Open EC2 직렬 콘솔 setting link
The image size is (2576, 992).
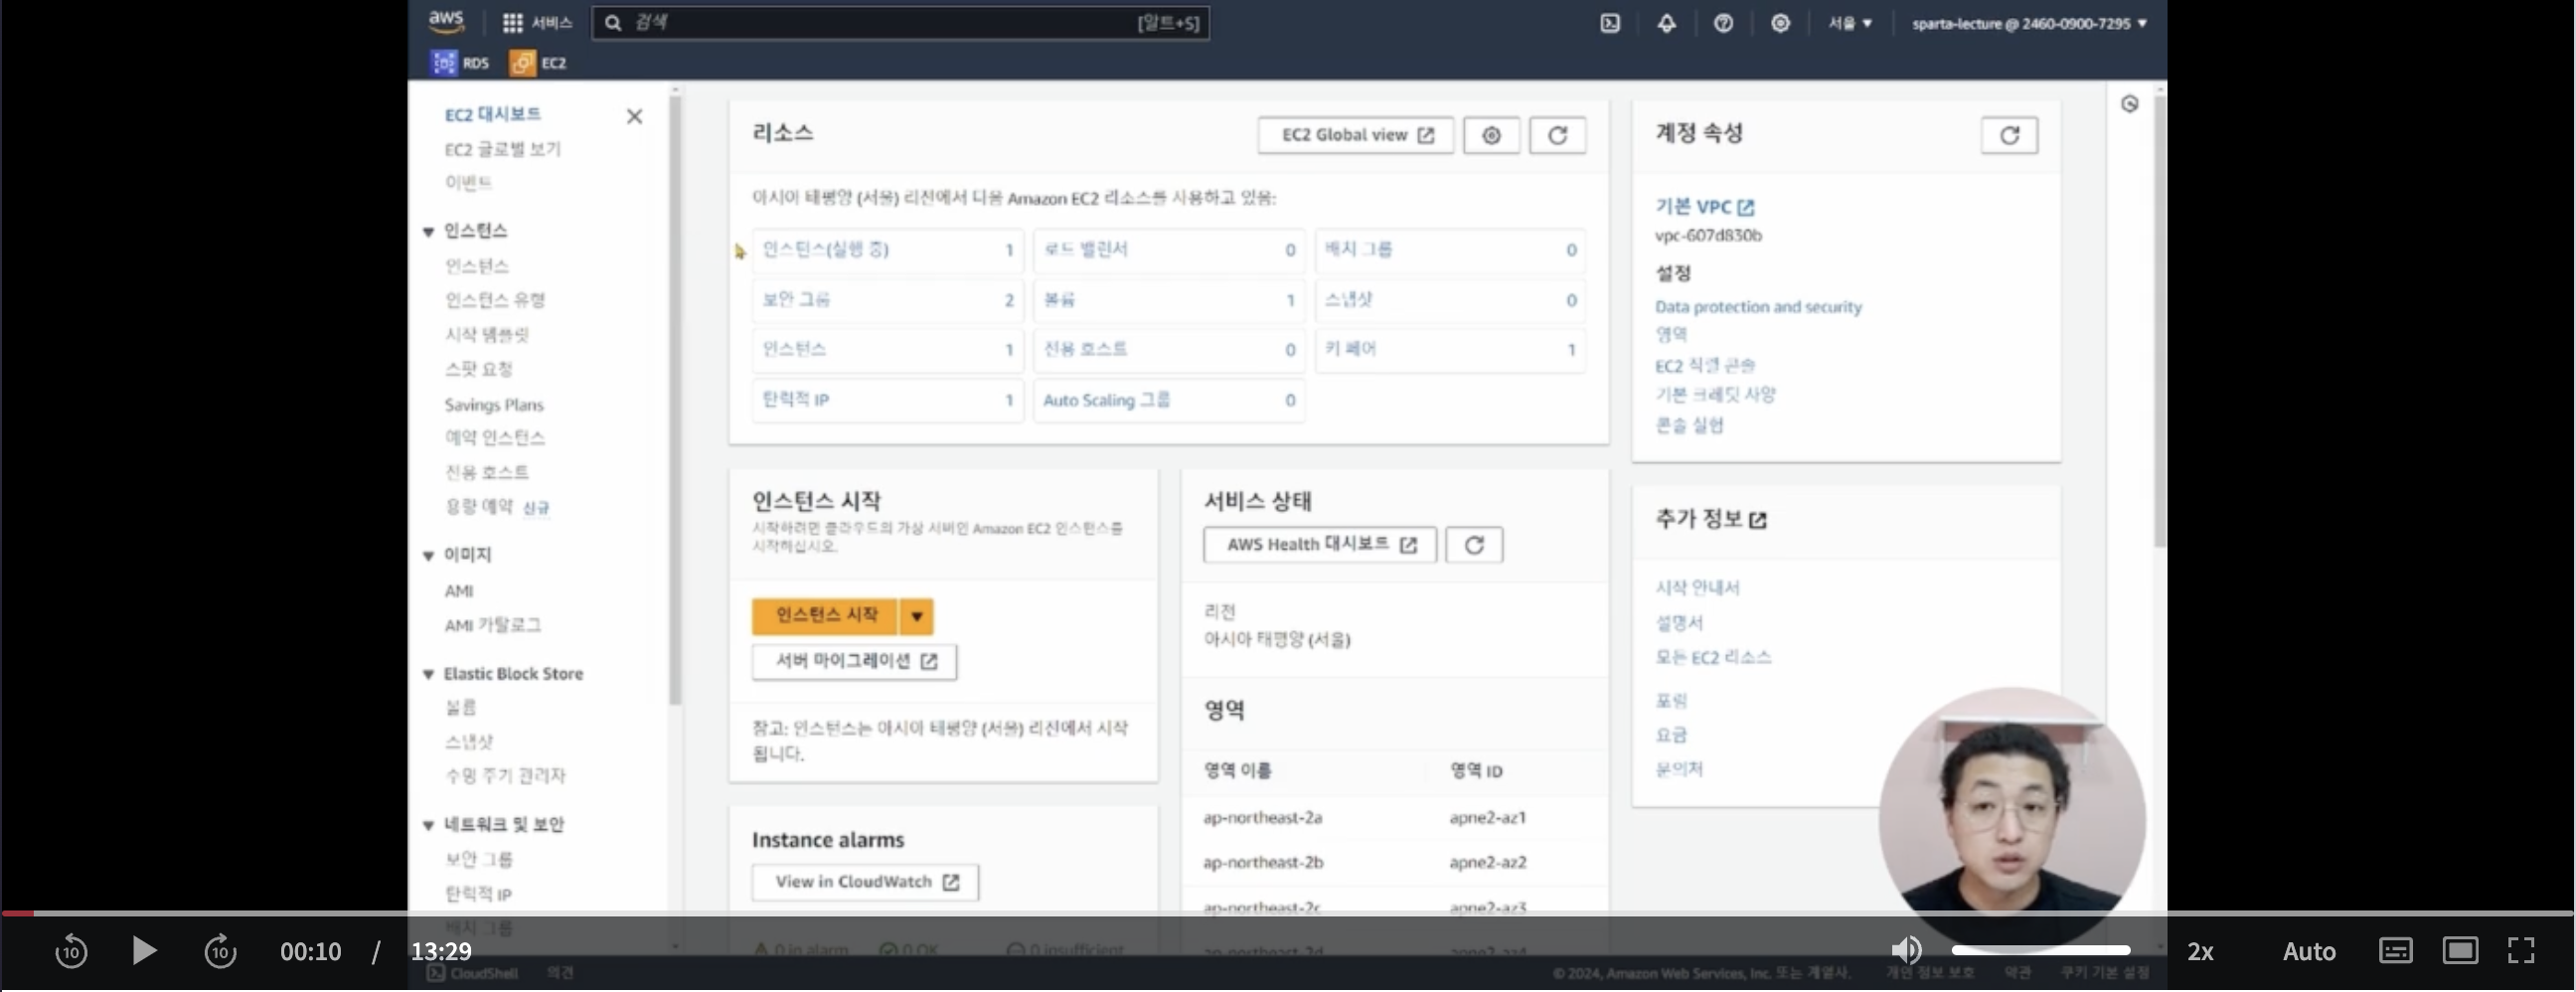(x=1705, y=365)
